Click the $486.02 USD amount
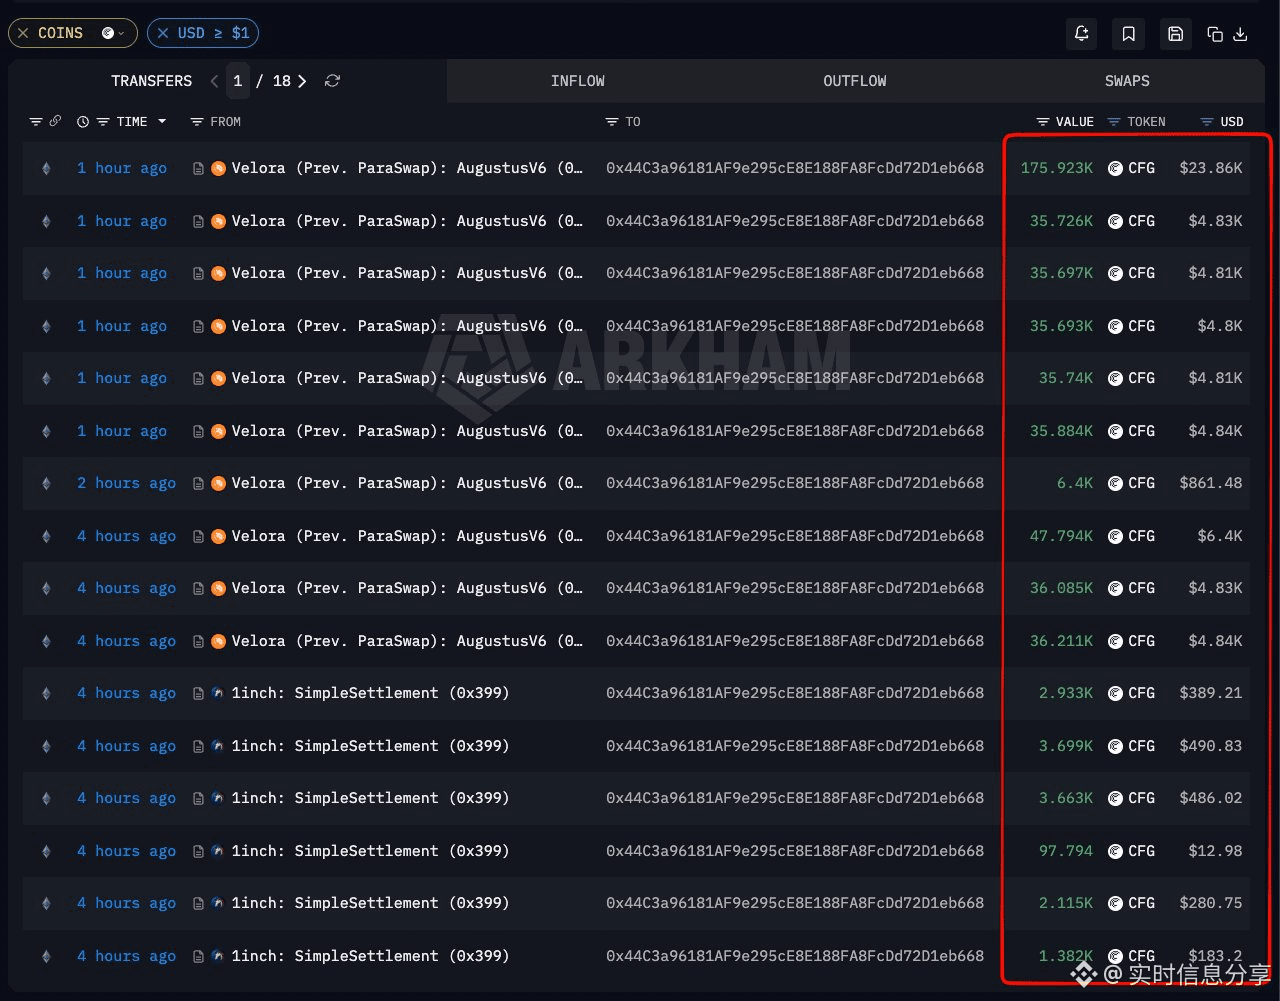Screen dimensions: 1280x1001 (x=1211, y=798)
